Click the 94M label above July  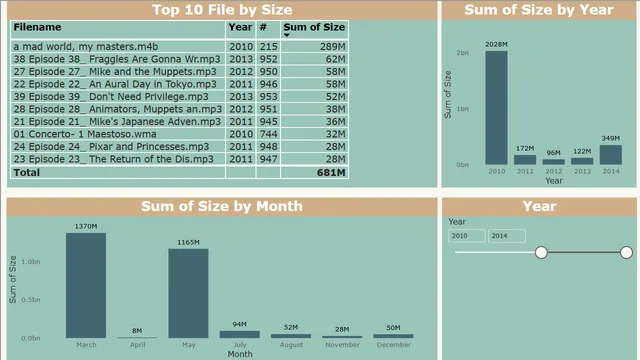(x=240, y=324)
